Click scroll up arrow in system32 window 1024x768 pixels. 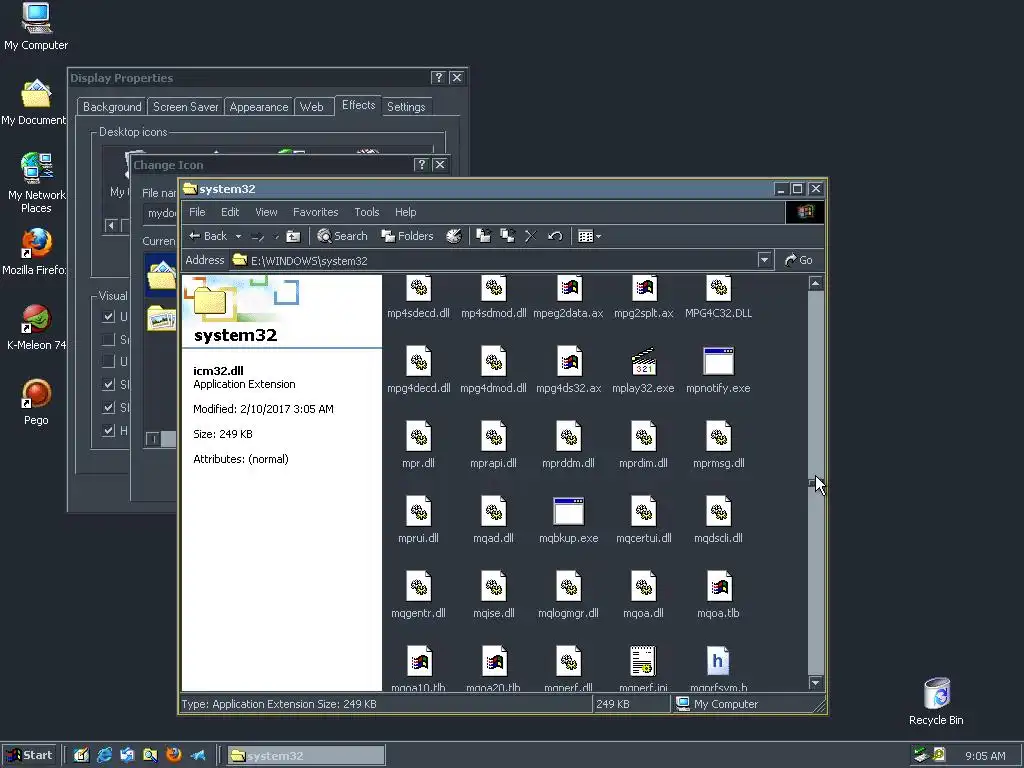click(815, 283)
